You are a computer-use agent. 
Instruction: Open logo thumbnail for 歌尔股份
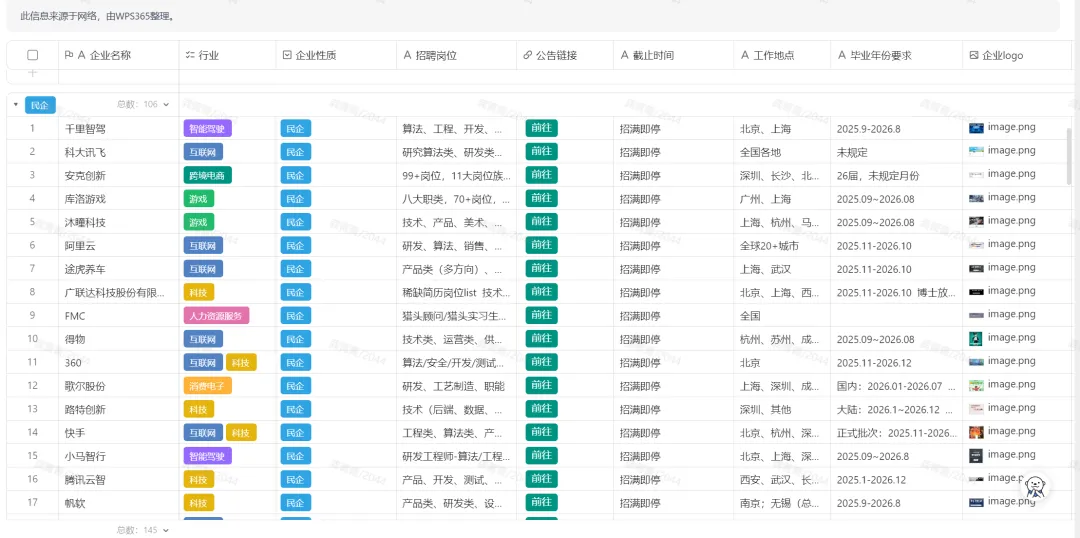pos(975,385)
